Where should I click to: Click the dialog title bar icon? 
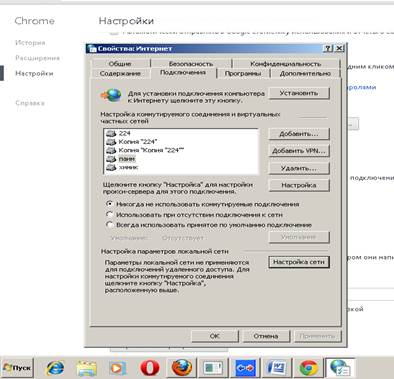pyautogui.click(x=91, y=49)
